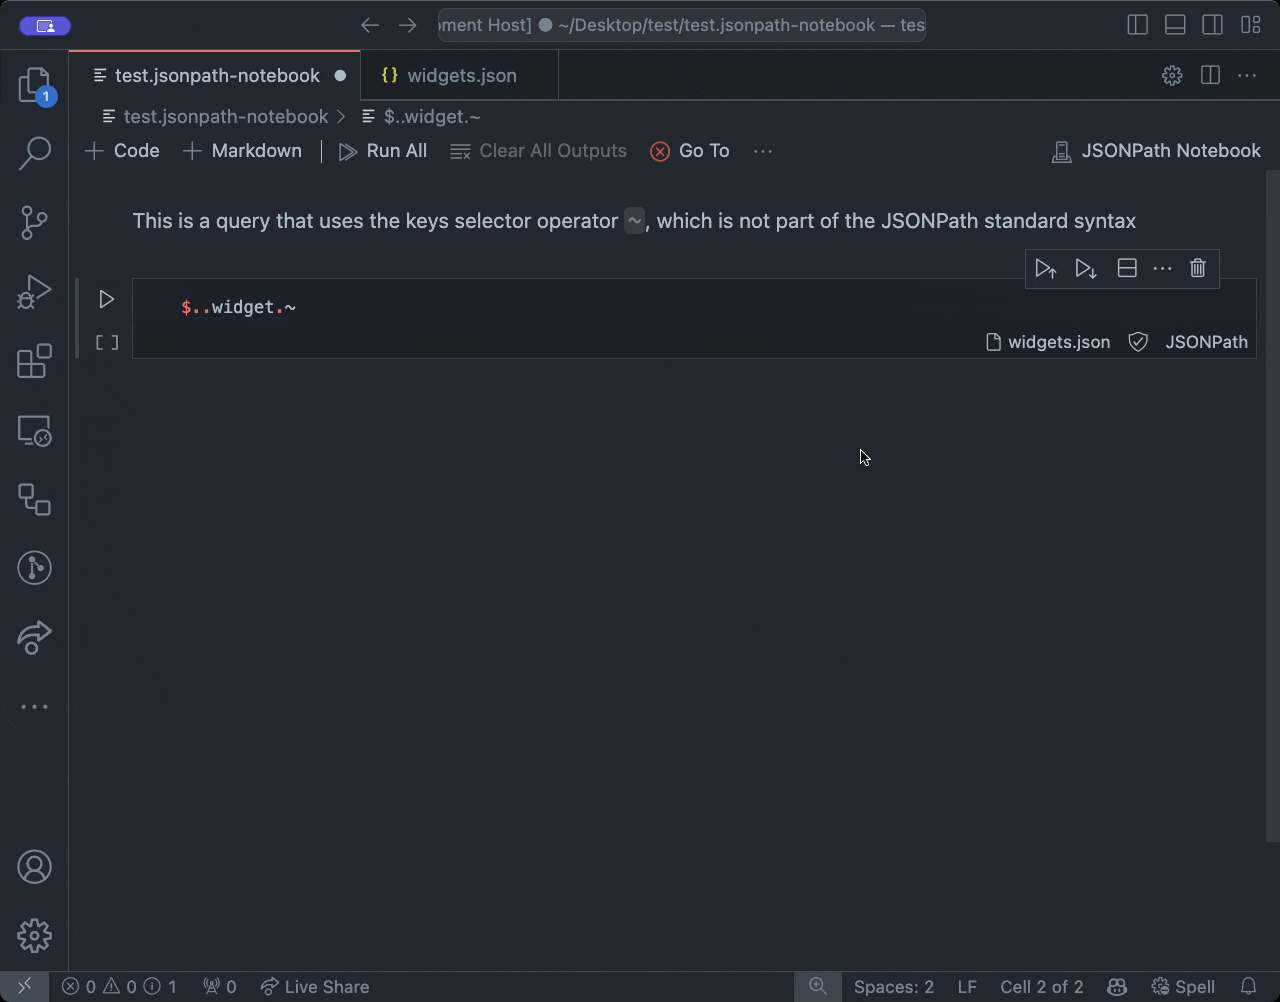This screenshot has height=1002, width=1280.
Task: Open the references/structure view icon
Action: [35, 499]
